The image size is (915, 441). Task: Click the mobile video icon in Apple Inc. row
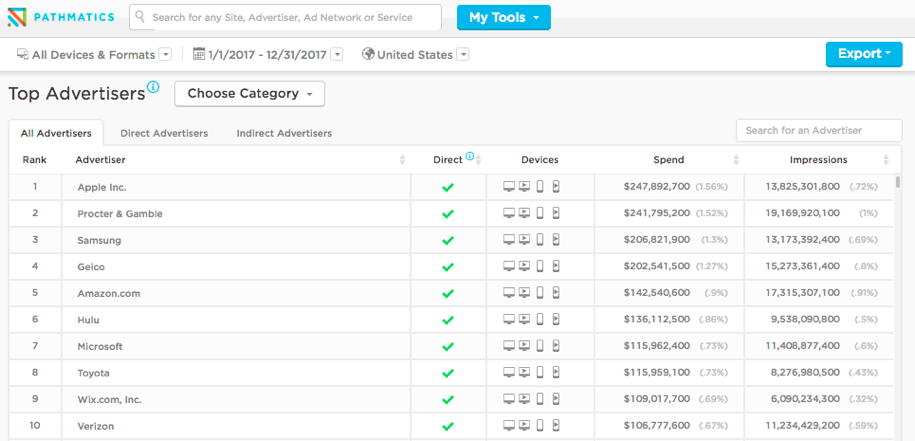tap(556, 187)
